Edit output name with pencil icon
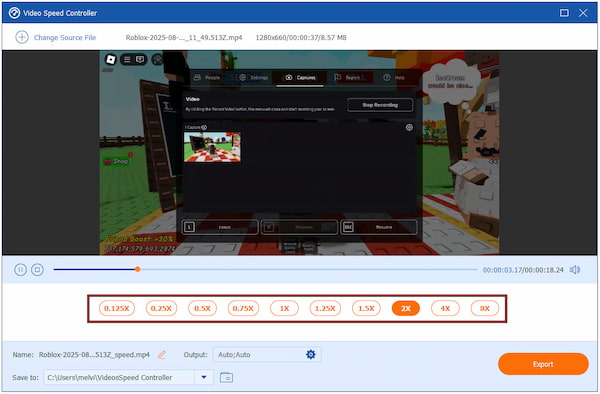Screen dimensions: 600x394 162,355
